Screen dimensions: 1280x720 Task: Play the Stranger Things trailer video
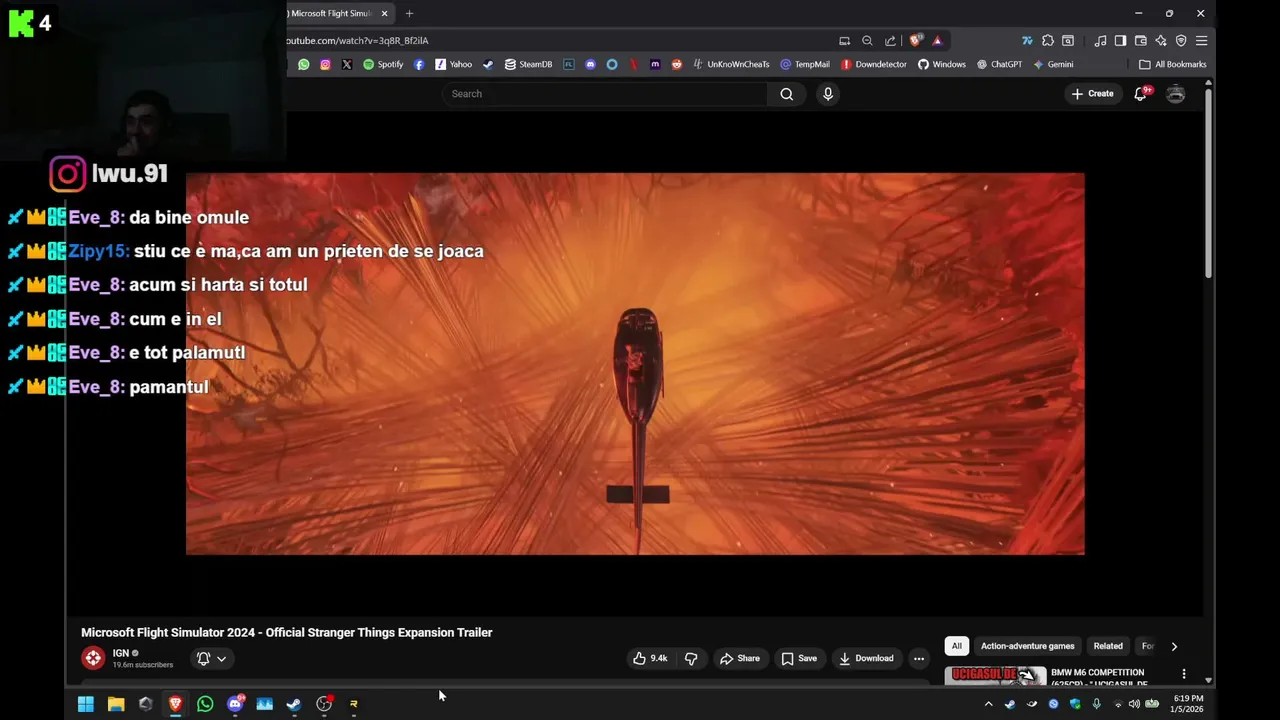(635, 364)
